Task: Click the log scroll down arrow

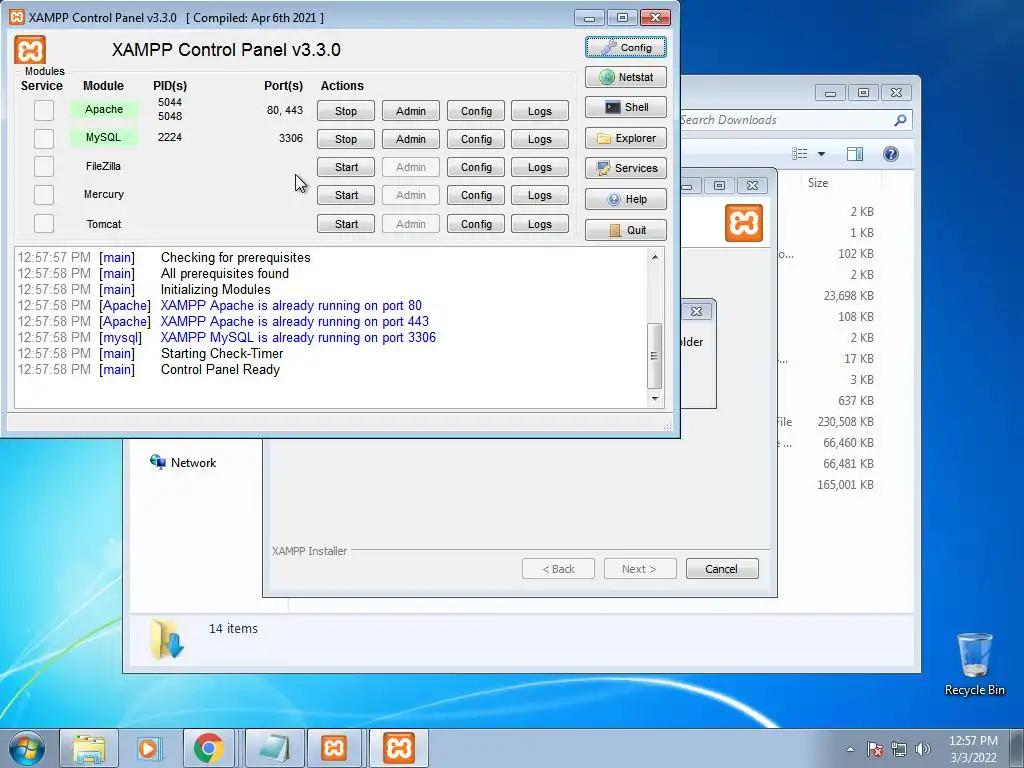Action: click(654, 398)
